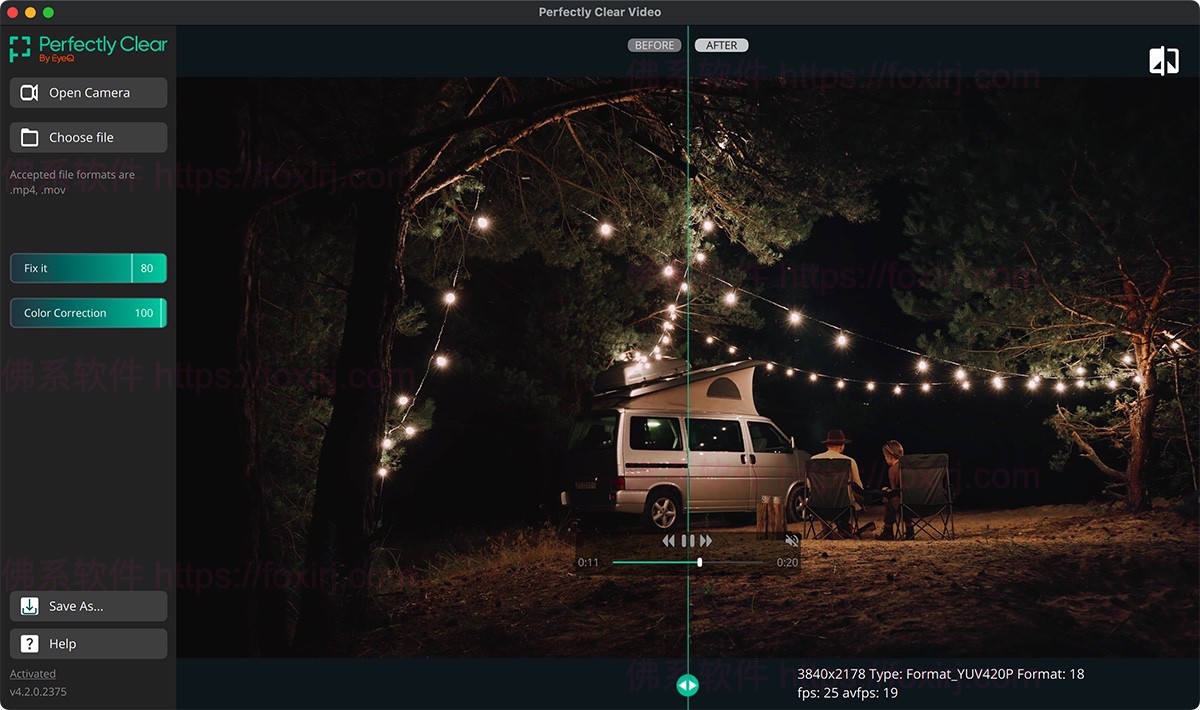
Task: Switch to the BEFORE view
Action: (x=654, y=45)
